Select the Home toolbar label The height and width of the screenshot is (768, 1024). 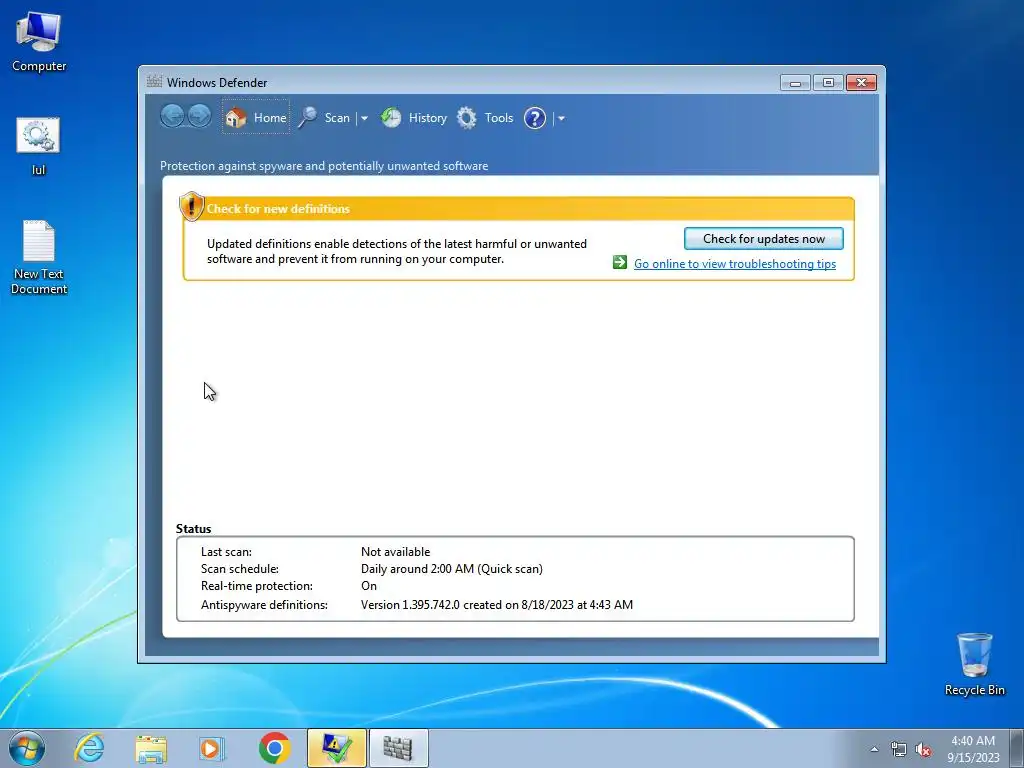point(270,118)
